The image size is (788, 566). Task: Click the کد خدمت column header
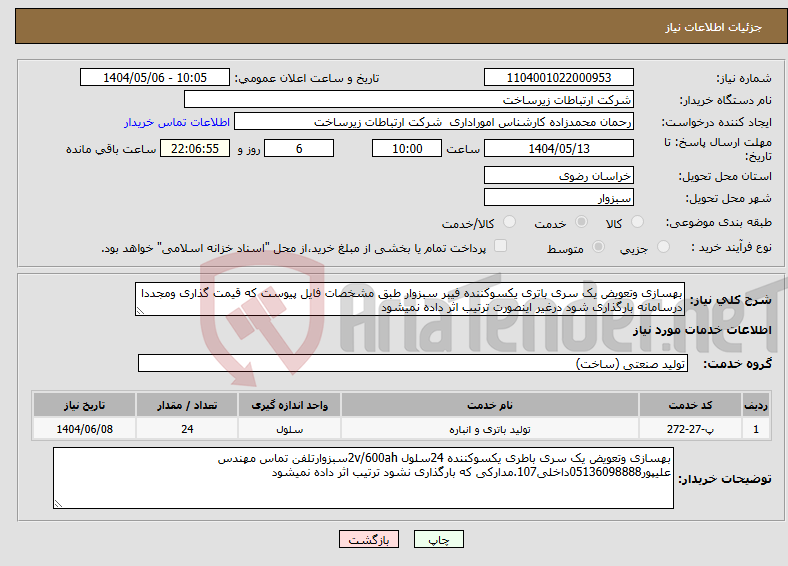[691, 405]
